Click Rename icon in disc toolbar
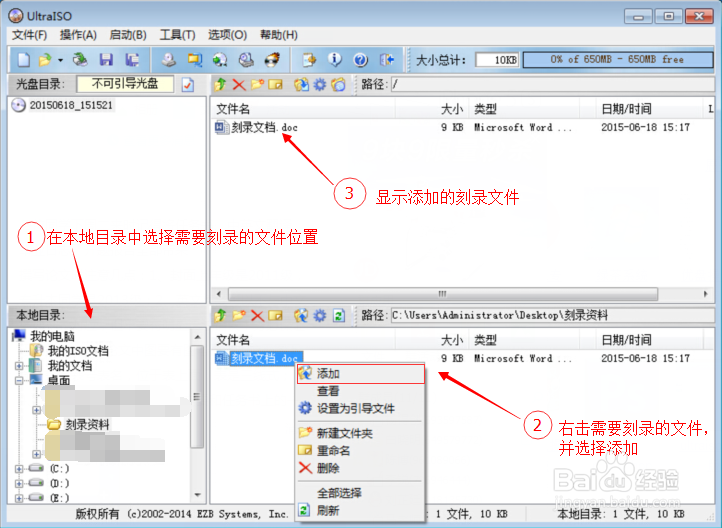 tap(275, 85)
